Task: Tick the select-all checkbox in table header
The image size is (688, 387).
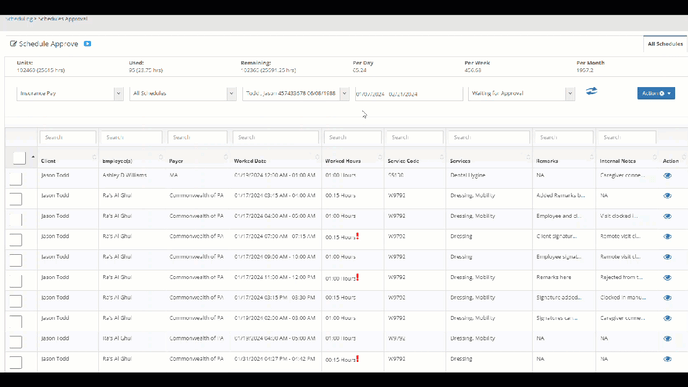Action: (x=19, y=158)
